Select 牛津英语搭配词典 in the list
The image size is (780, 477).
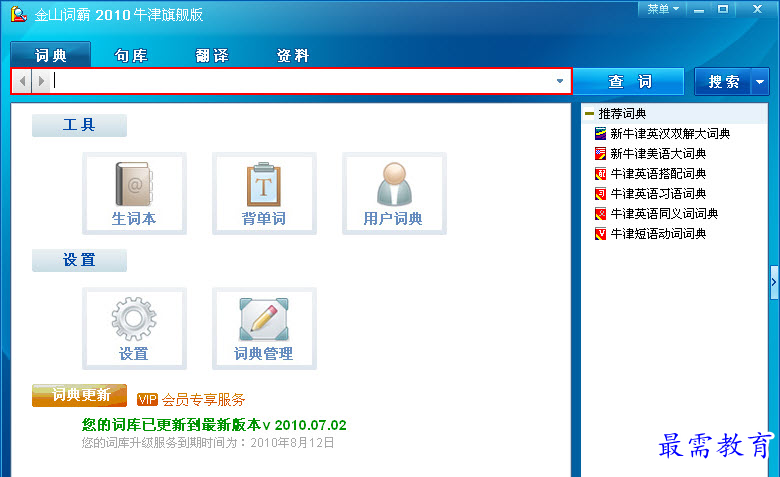(658, 174)
